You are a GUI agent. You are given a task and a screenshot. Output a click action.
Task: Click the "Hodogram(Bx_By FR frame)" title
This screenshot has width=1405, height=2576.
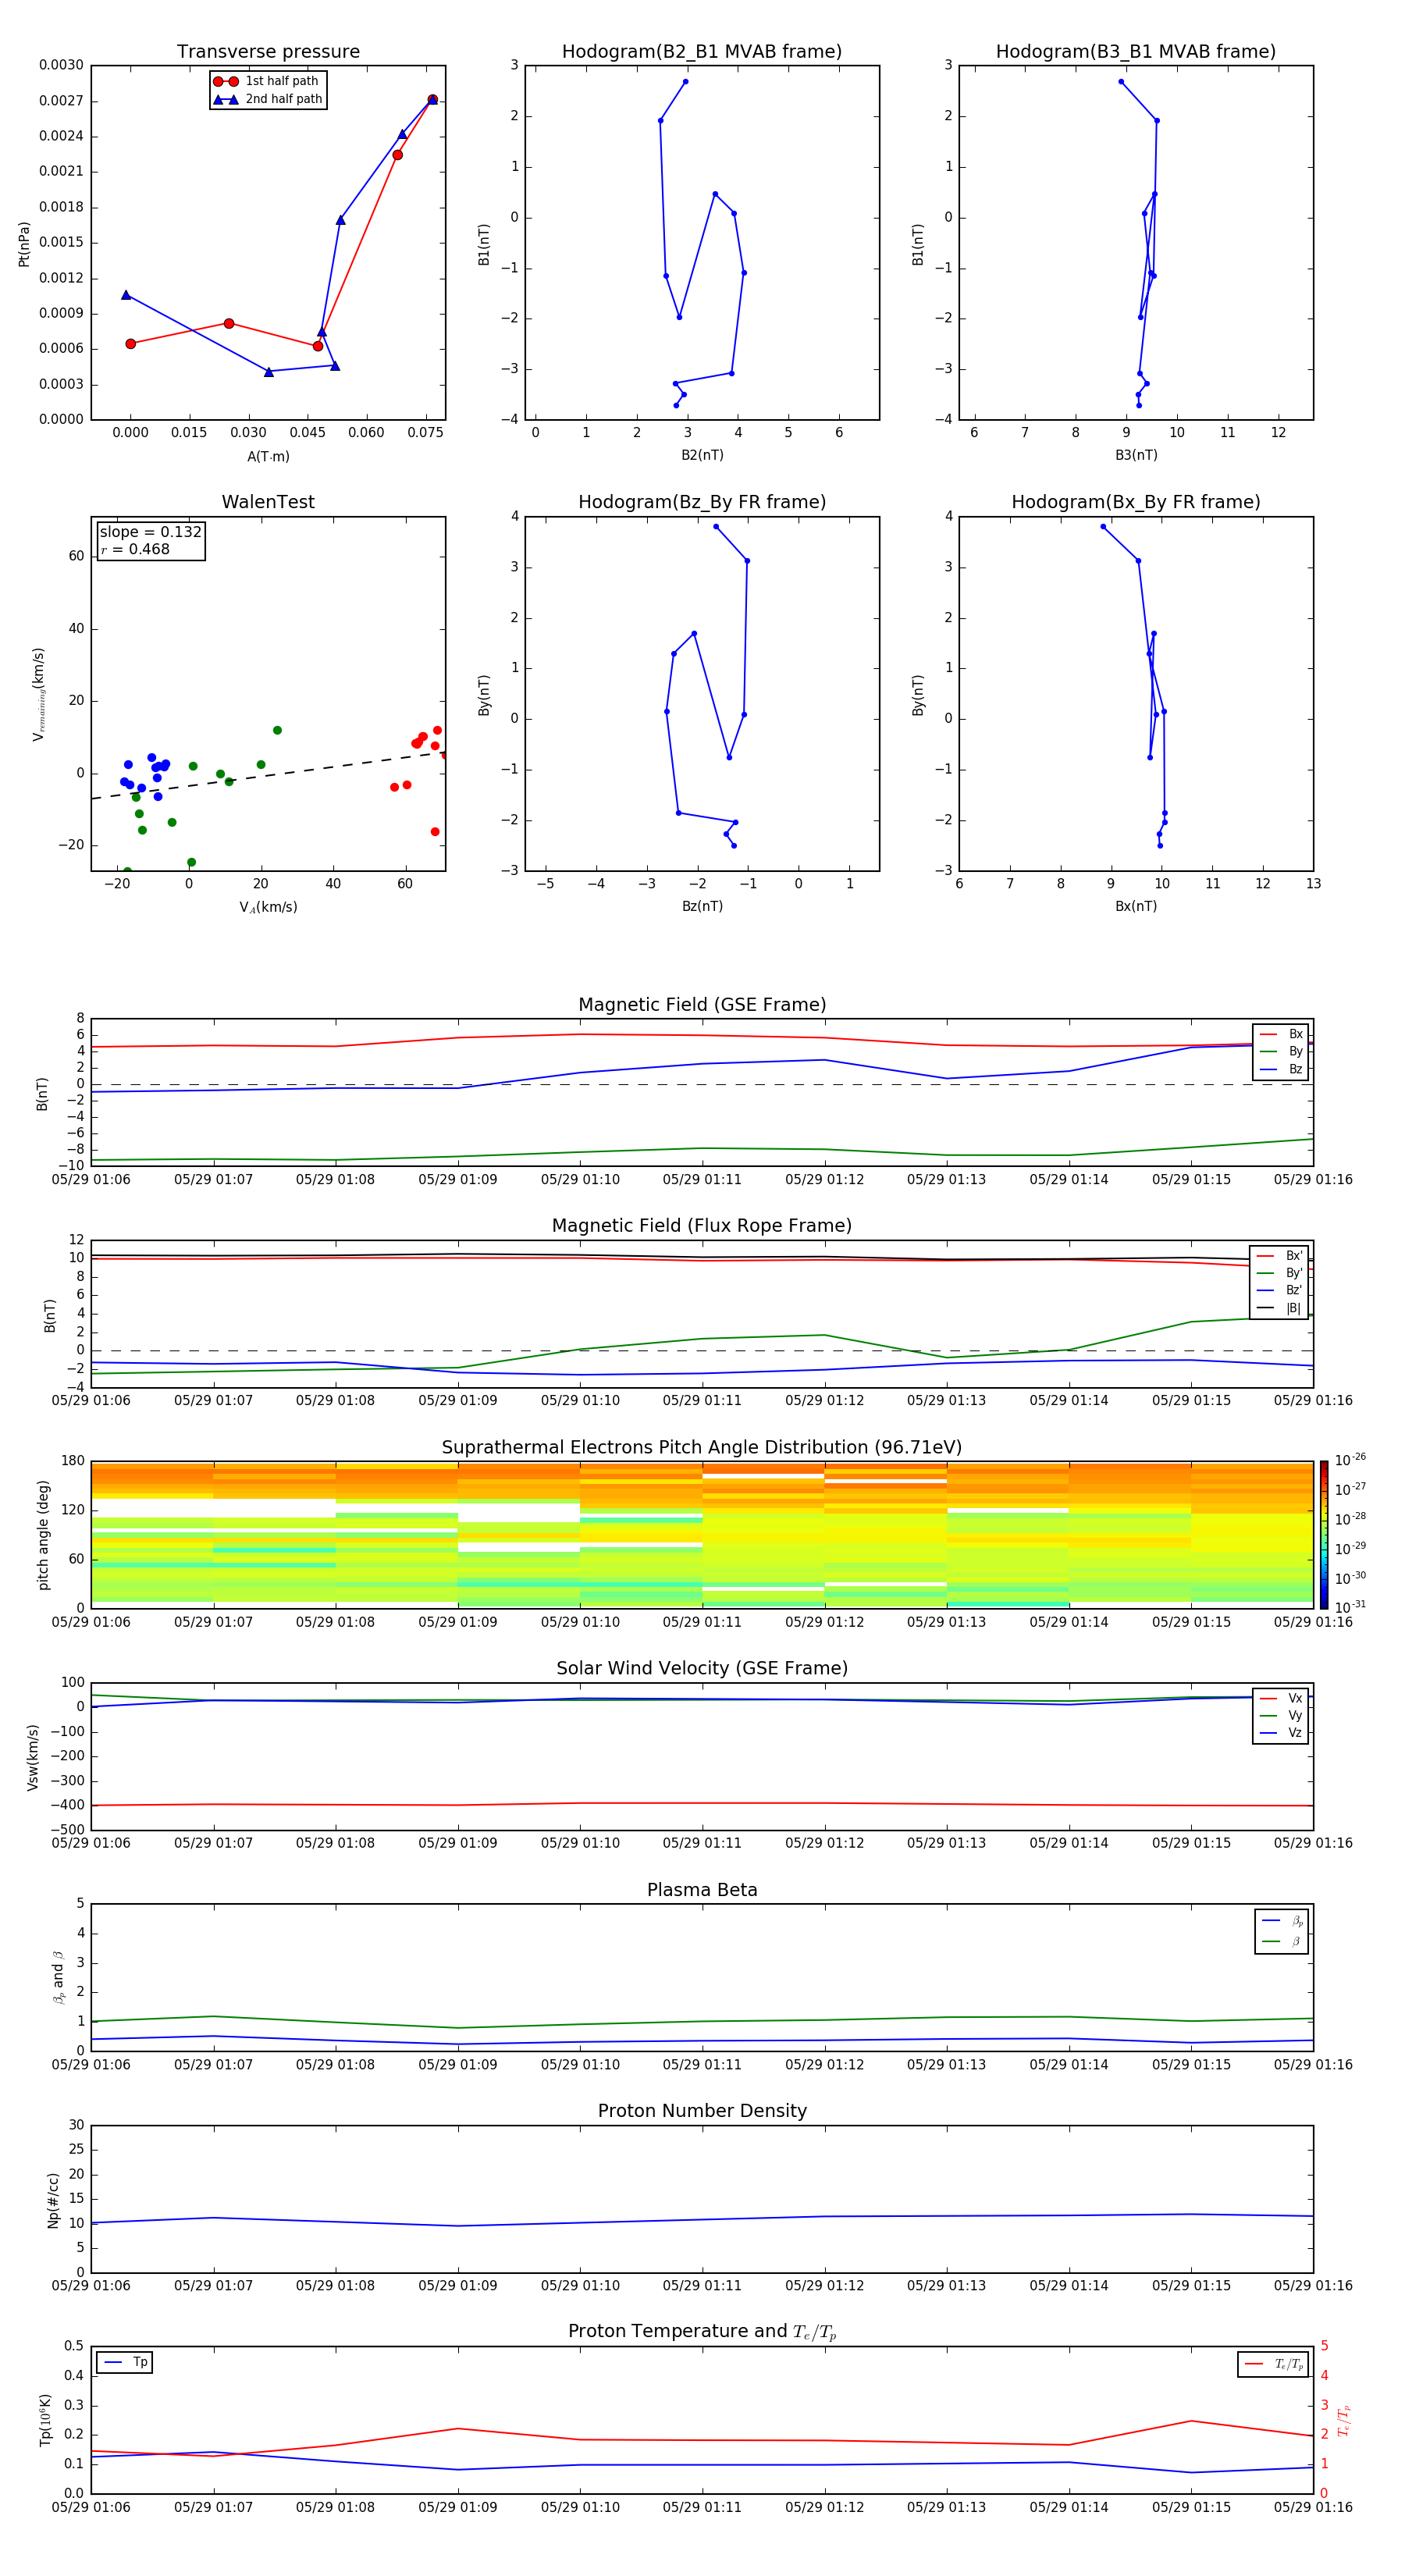click(x=1136, y=502)
